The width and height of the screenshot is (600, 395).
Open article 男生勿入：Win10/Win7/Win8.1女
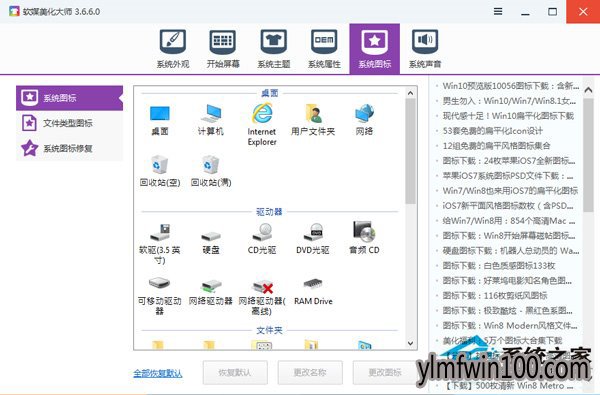(509, 101)
